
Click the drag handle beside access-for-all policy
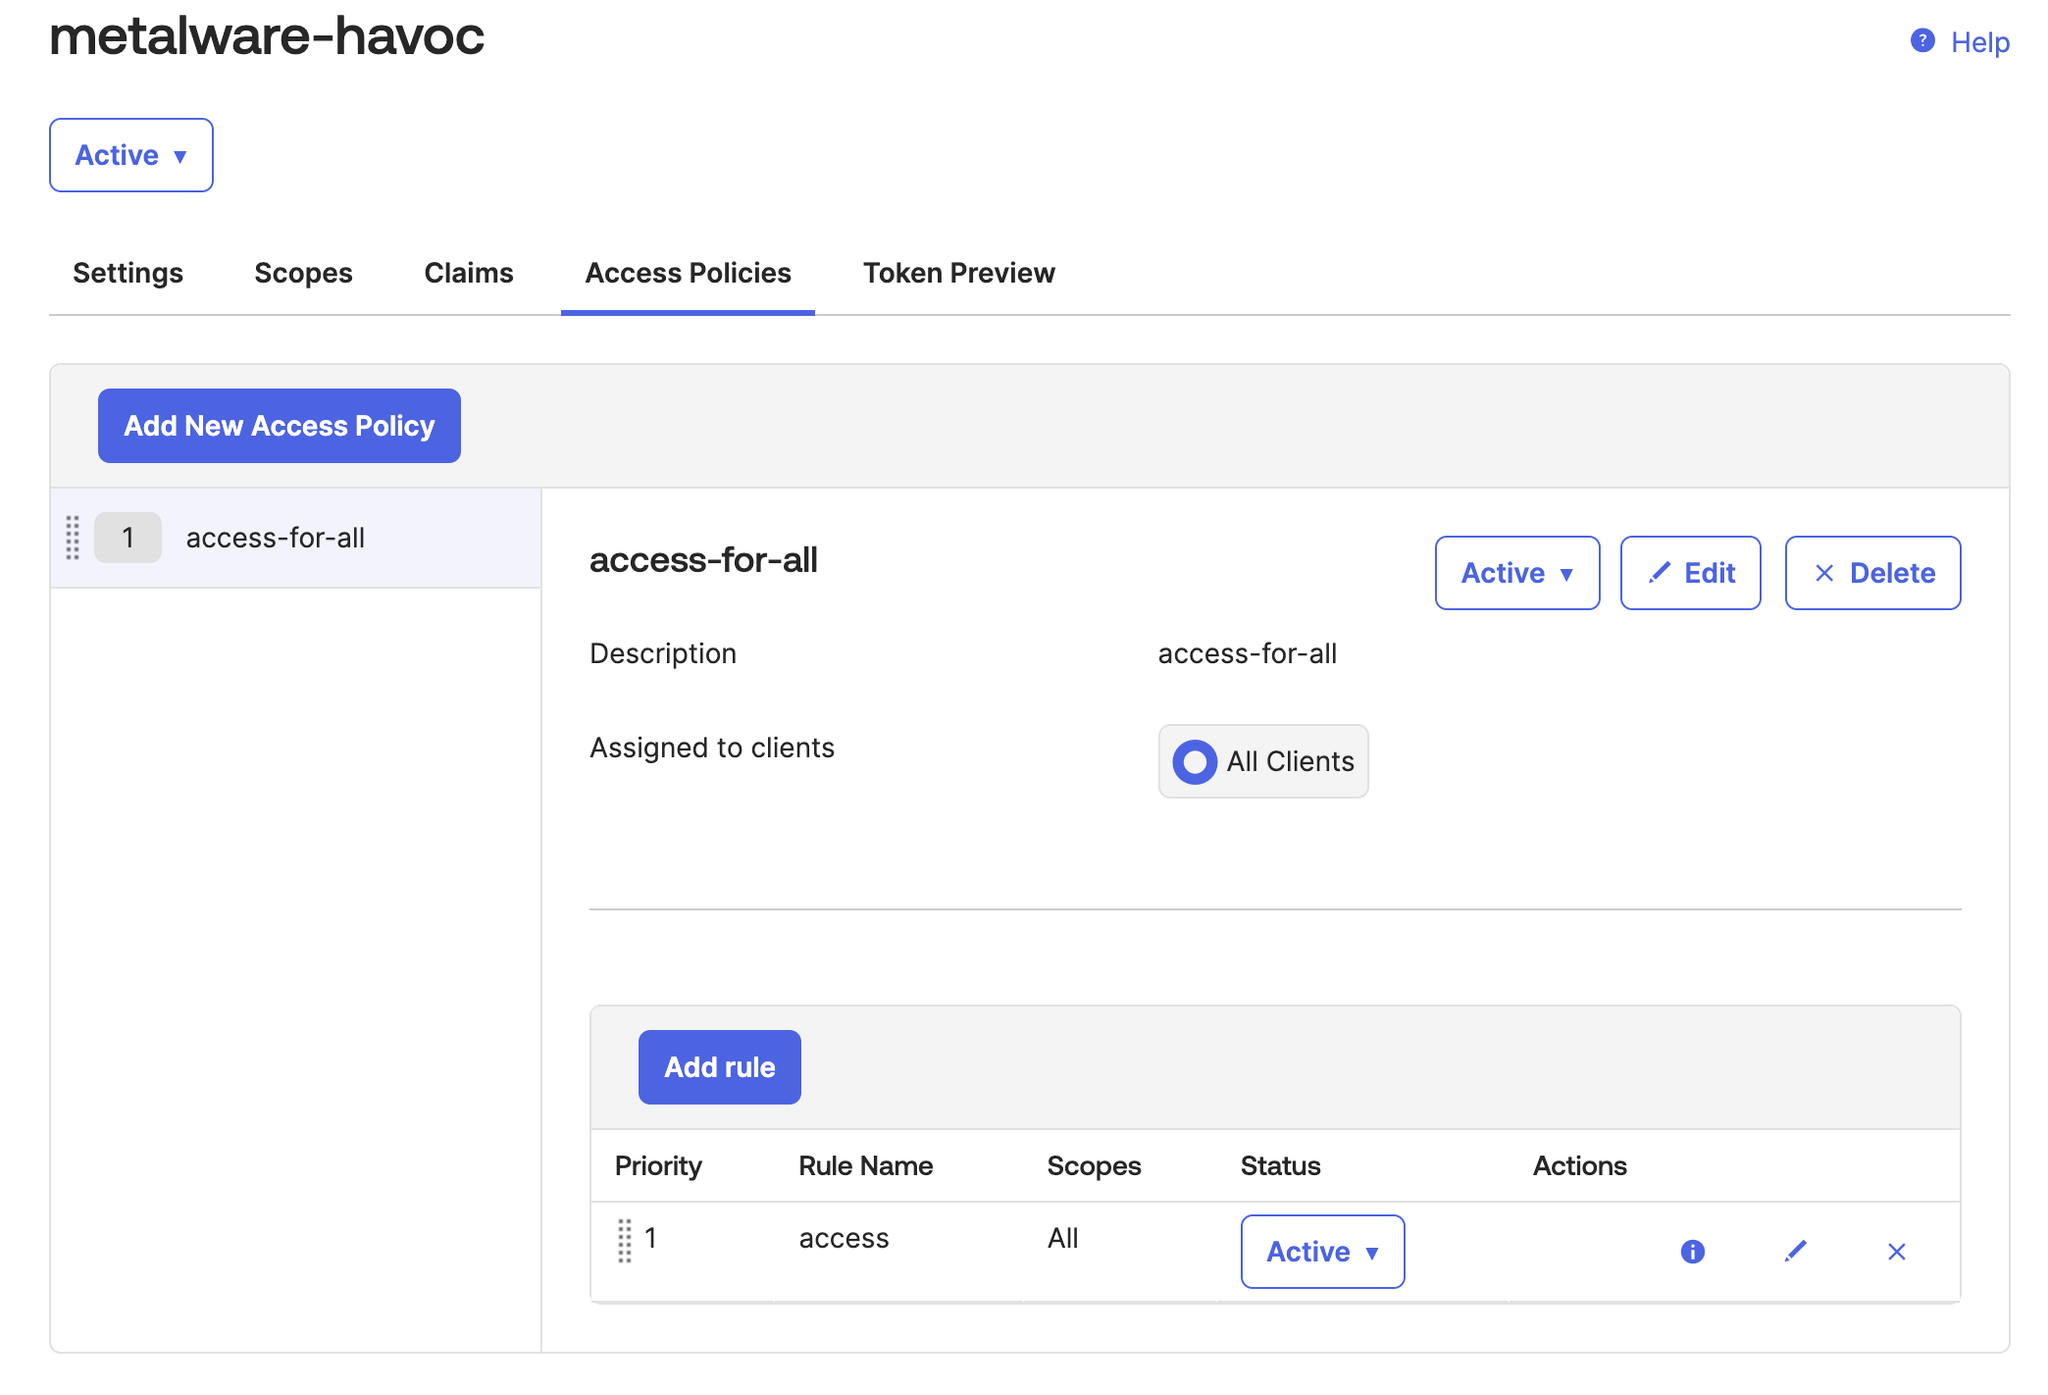coord(73,538)
